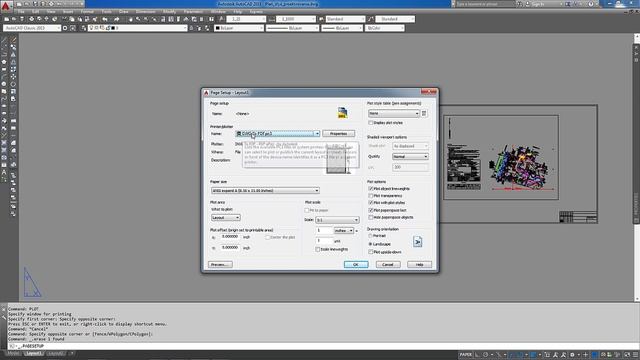Open the color control ByLayer swatch dropdown
The width and height of the screenshot is (640, 360).
click(239, 28)
